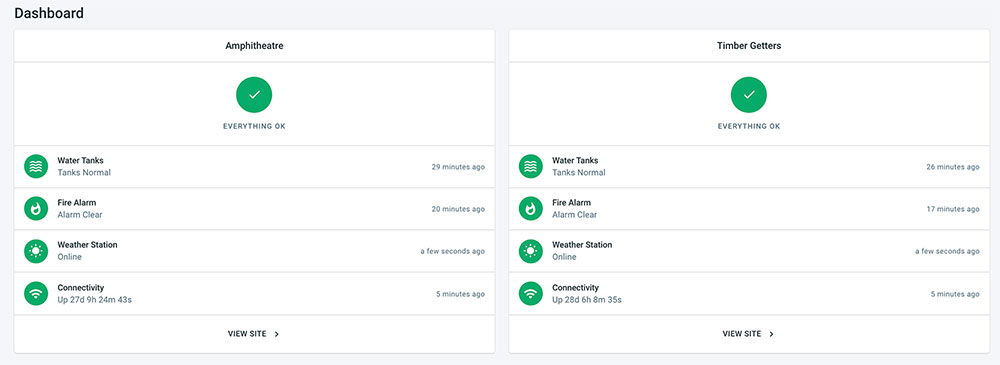Select Weather Station label in Amphitheatre card

(x=87, y=245)
